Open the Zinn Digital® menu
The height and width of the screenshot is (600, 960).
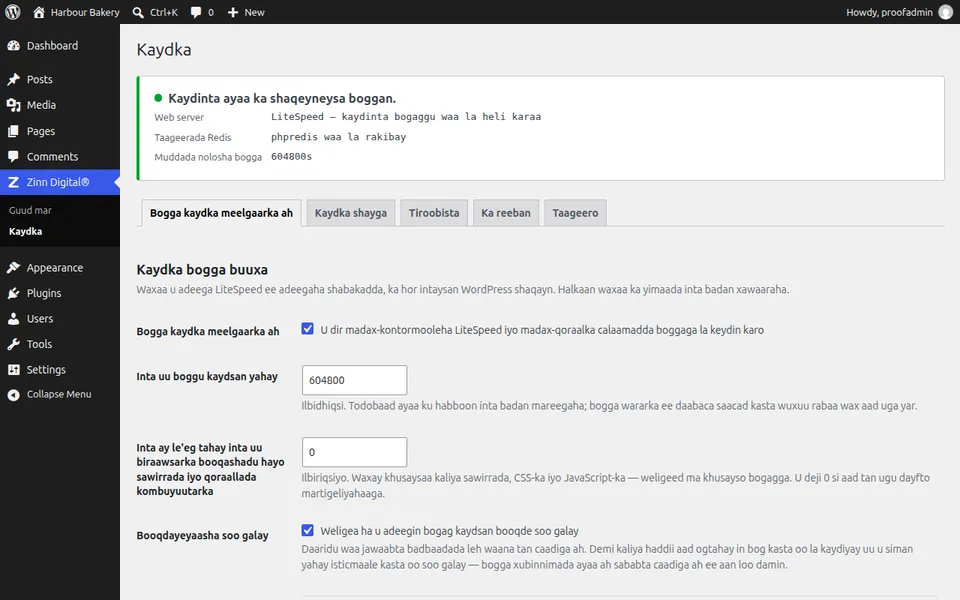60,182
